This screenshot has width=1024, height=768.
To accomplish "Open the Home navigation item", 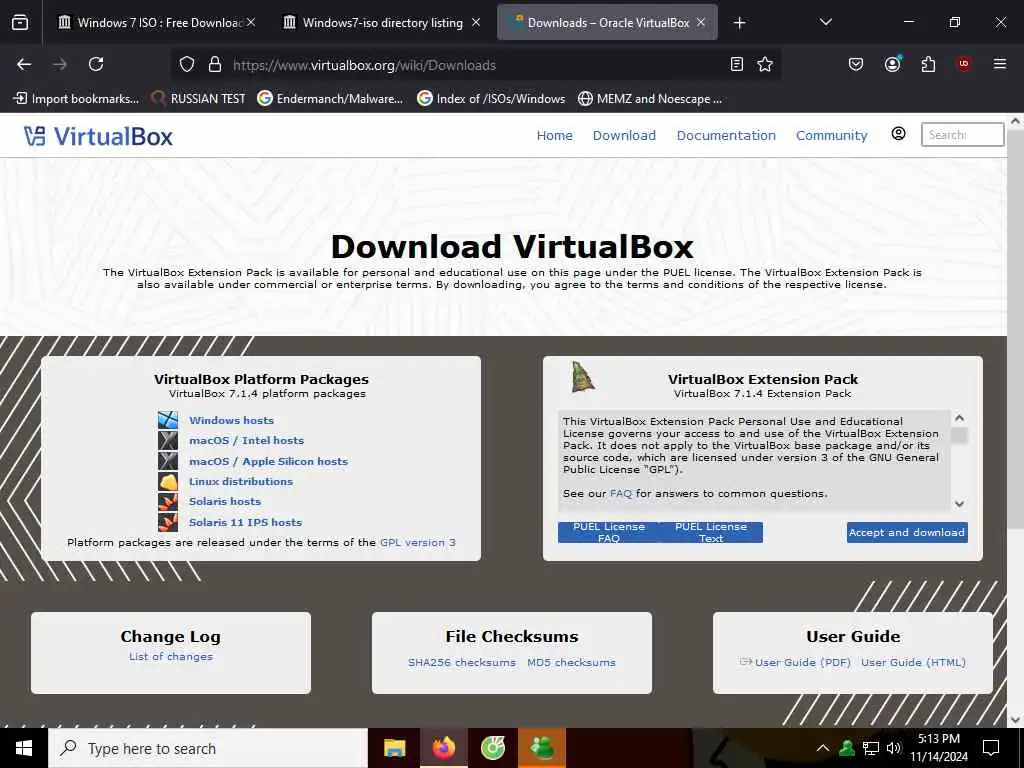I will coord(554,135).
